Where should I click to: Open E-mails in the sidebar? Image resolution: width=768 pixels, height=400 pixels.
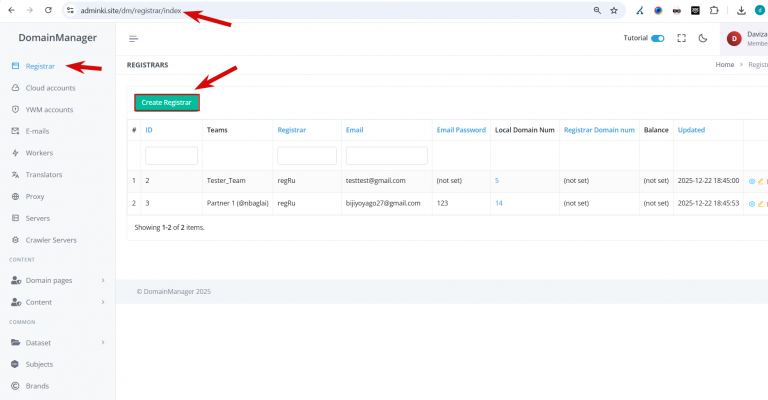click(37, 131)
